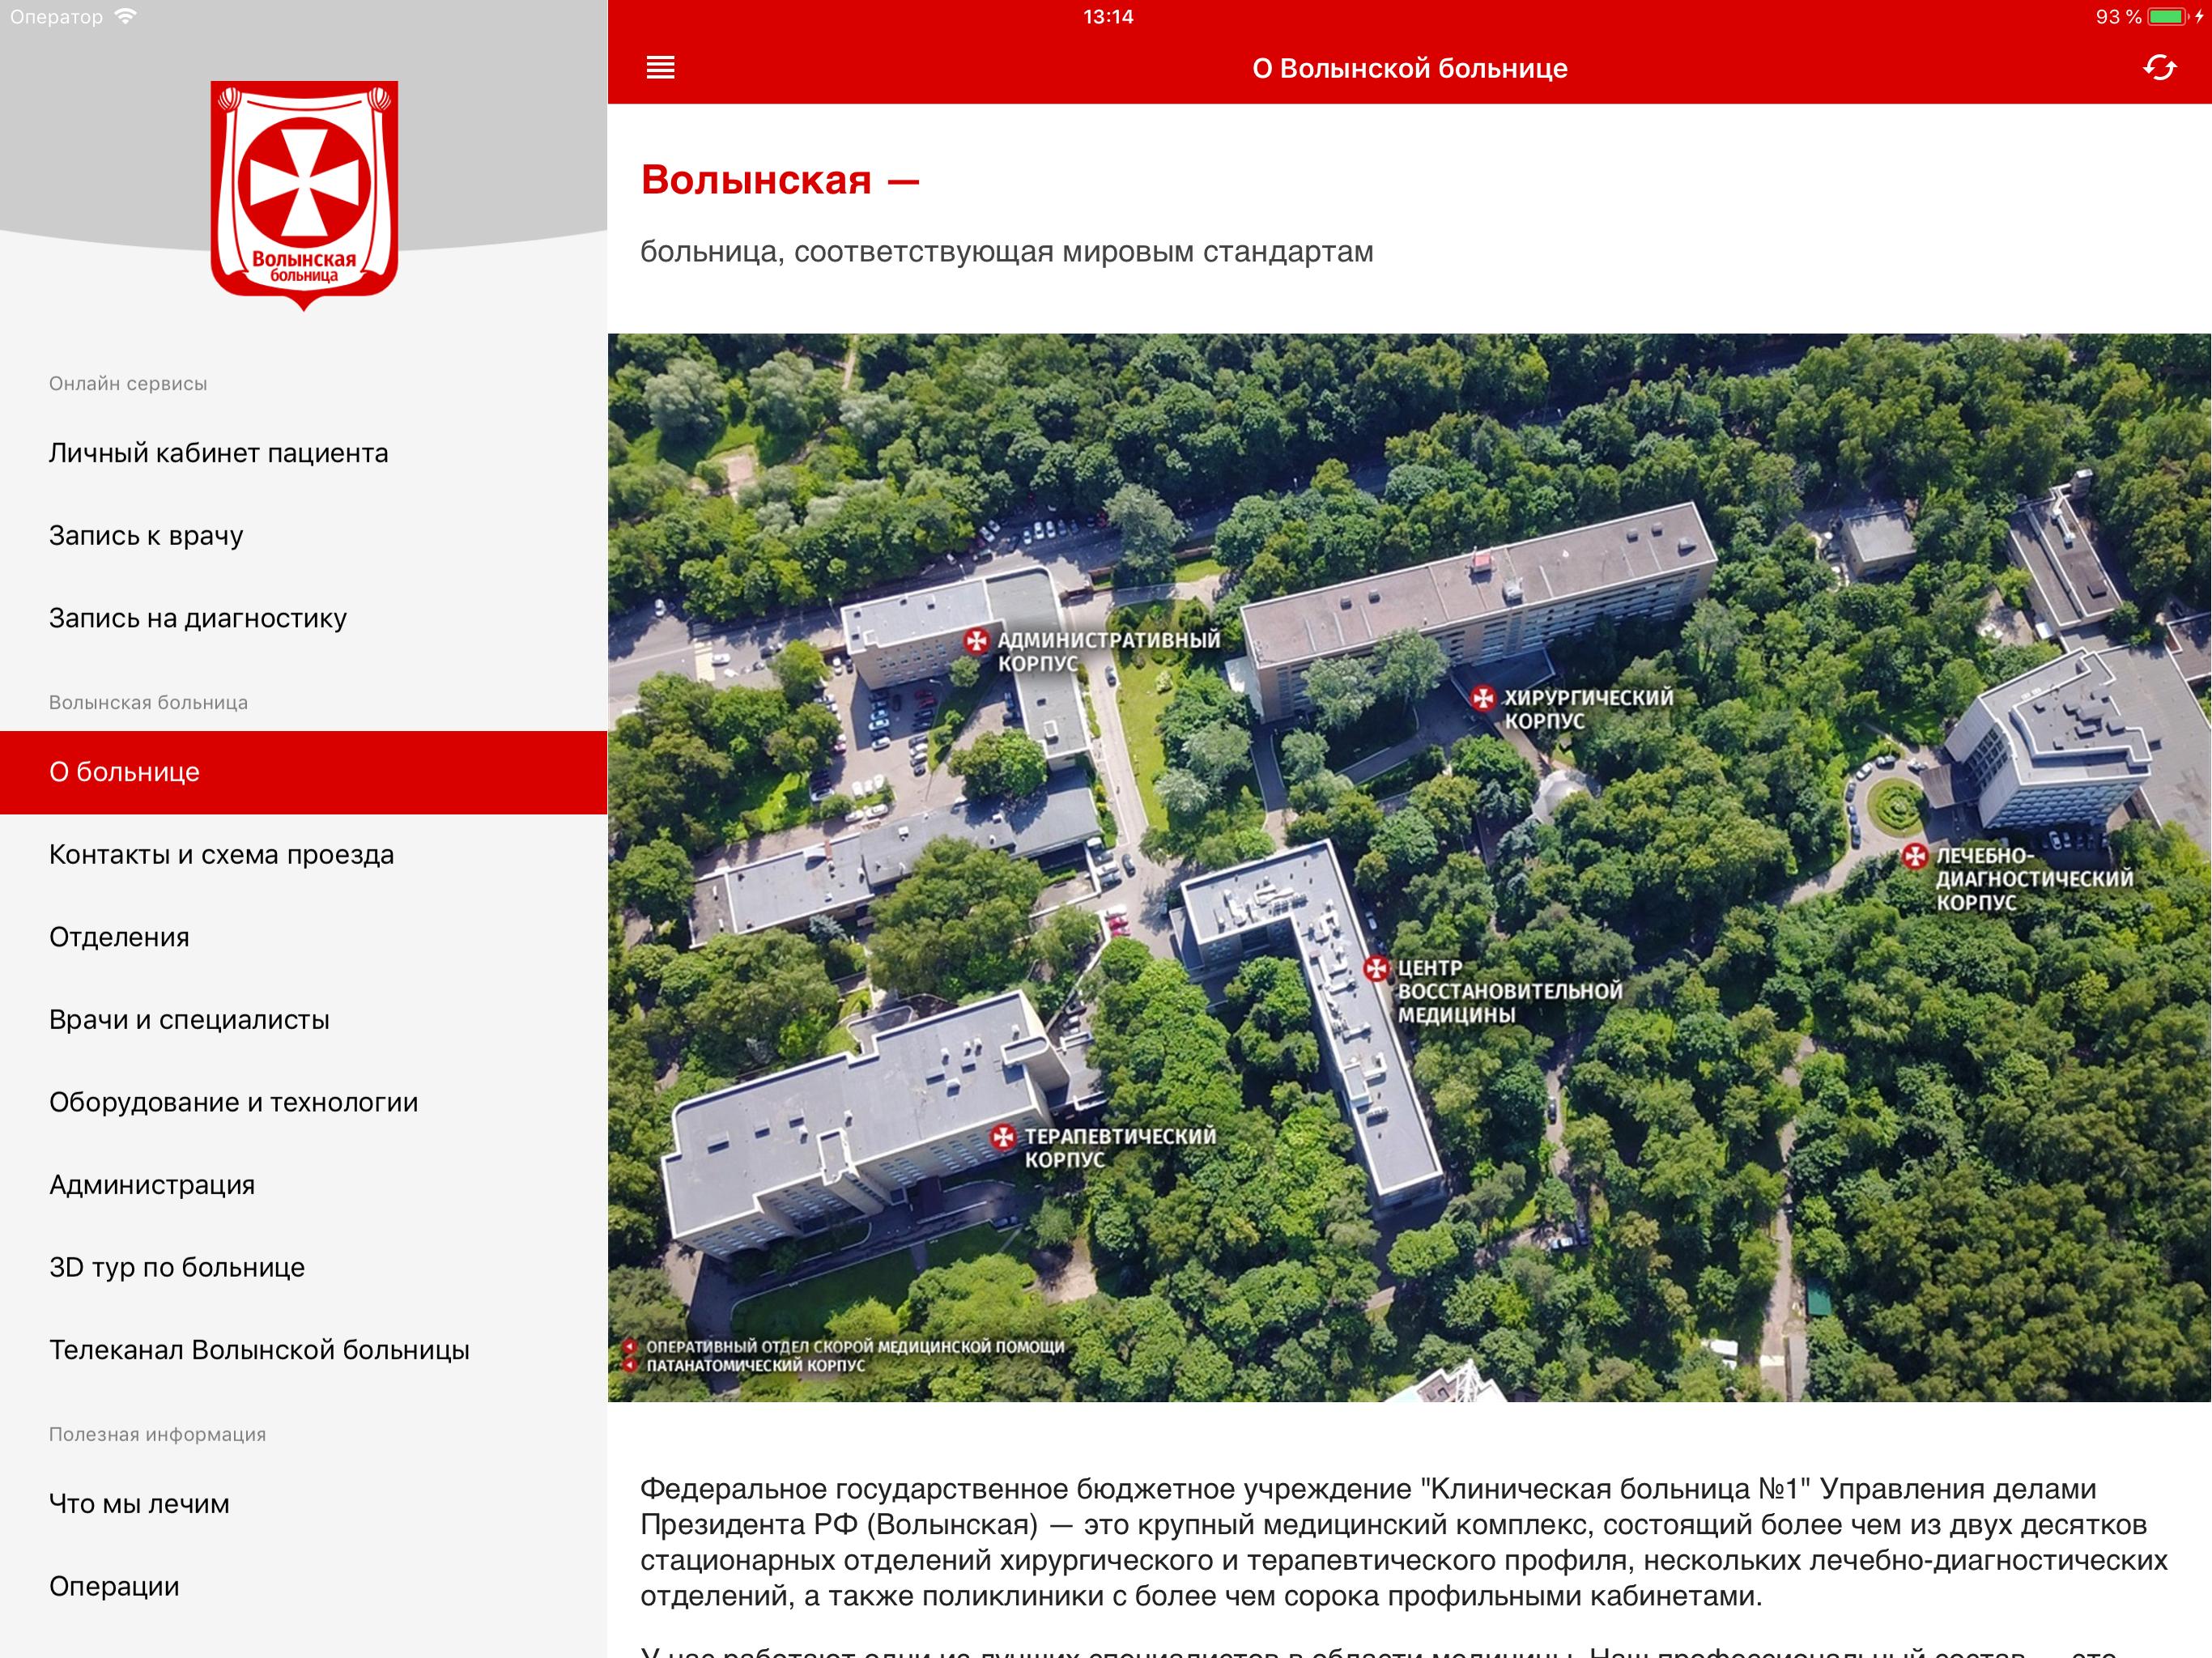Select Оборудование и технологии
2212x1658 pixels.
(x=303, y=1102)
